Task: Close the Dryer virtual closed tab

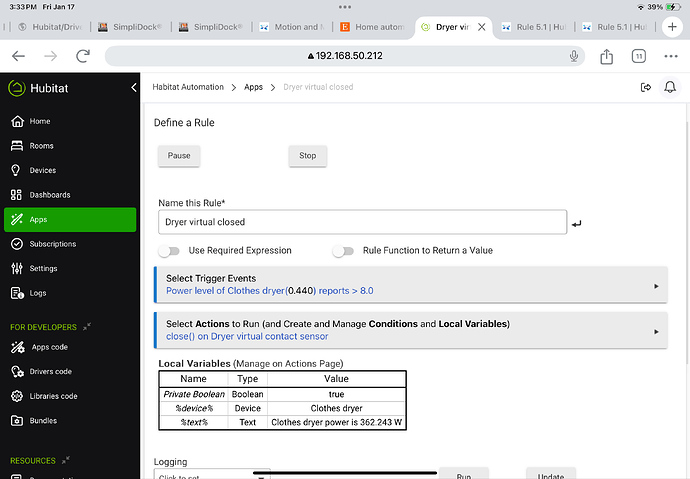Action: 481,27
